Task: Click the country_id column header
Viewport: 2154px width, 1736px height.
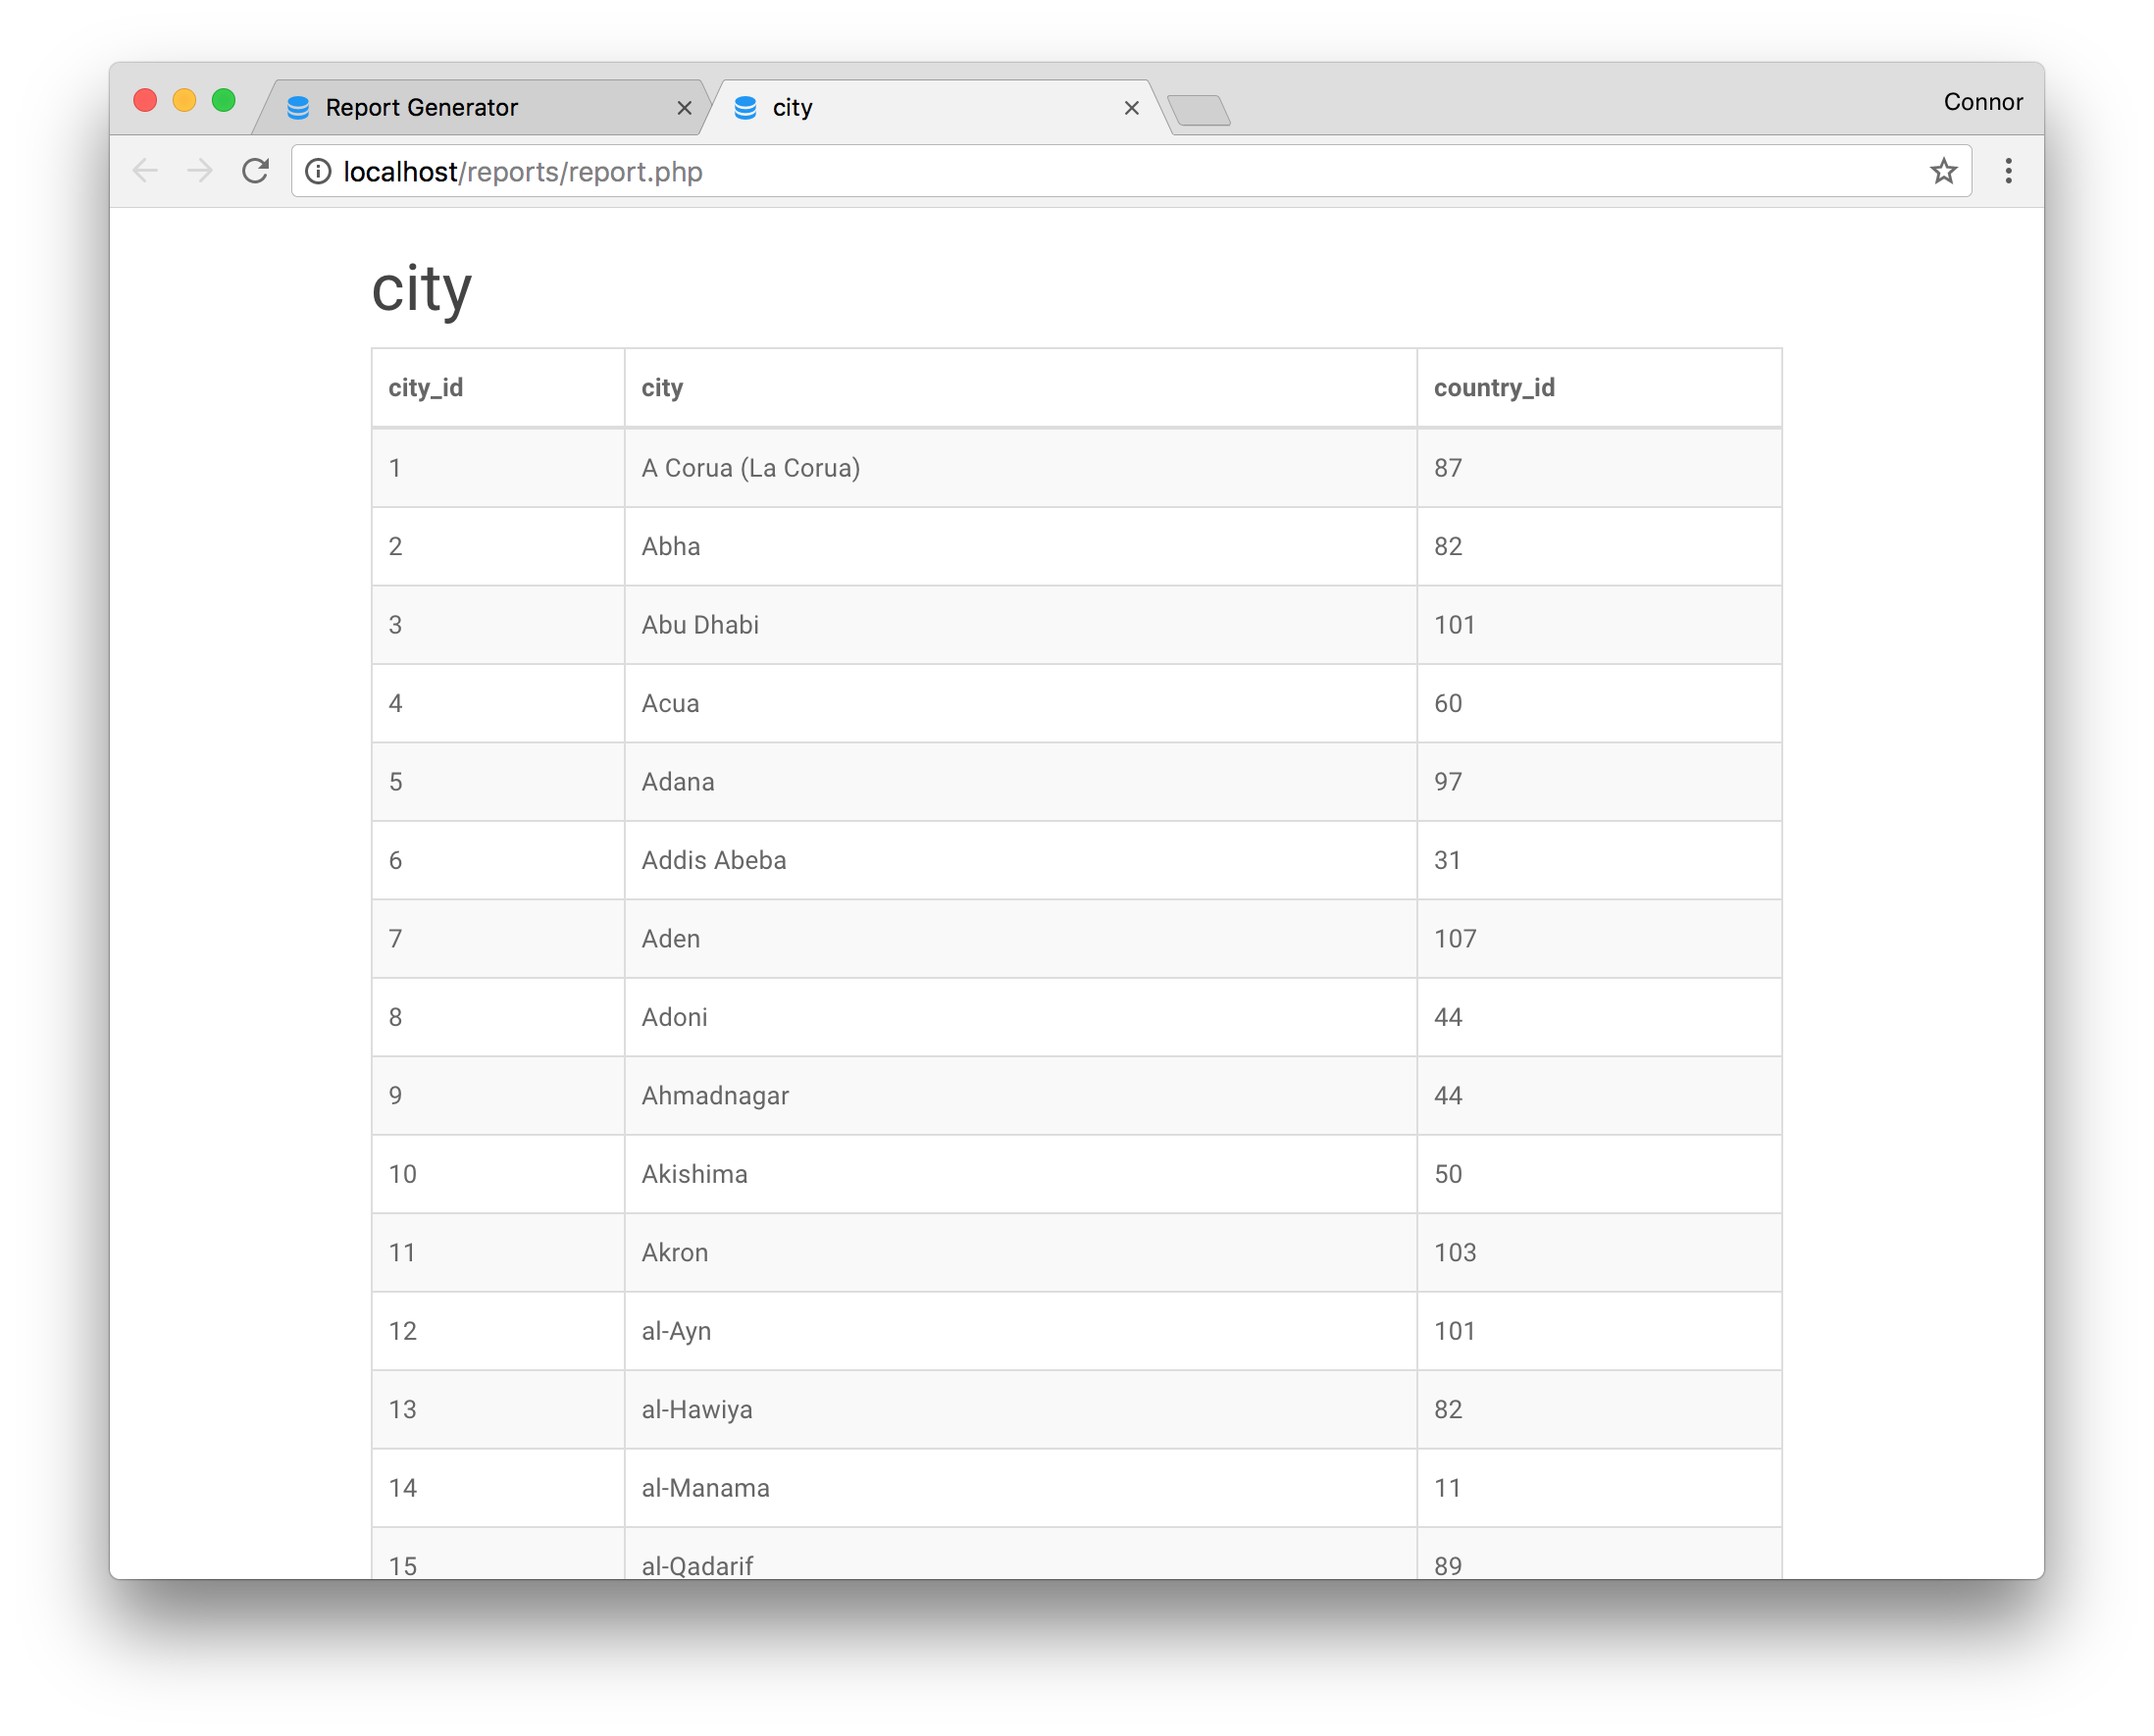Action: click(x=1494, y=388)
